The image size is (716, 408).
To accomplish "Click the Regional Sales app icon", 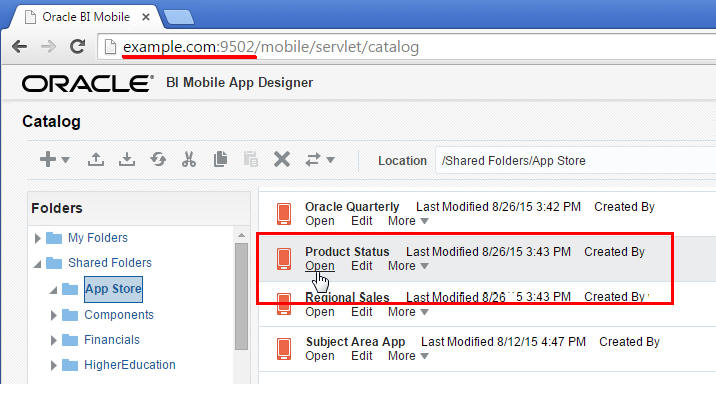I will tap(284, 304).
